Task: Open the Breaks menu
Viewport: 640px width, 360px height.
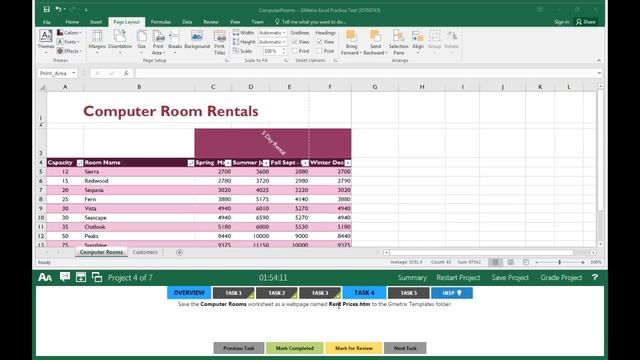Action: tap(175, 42)
